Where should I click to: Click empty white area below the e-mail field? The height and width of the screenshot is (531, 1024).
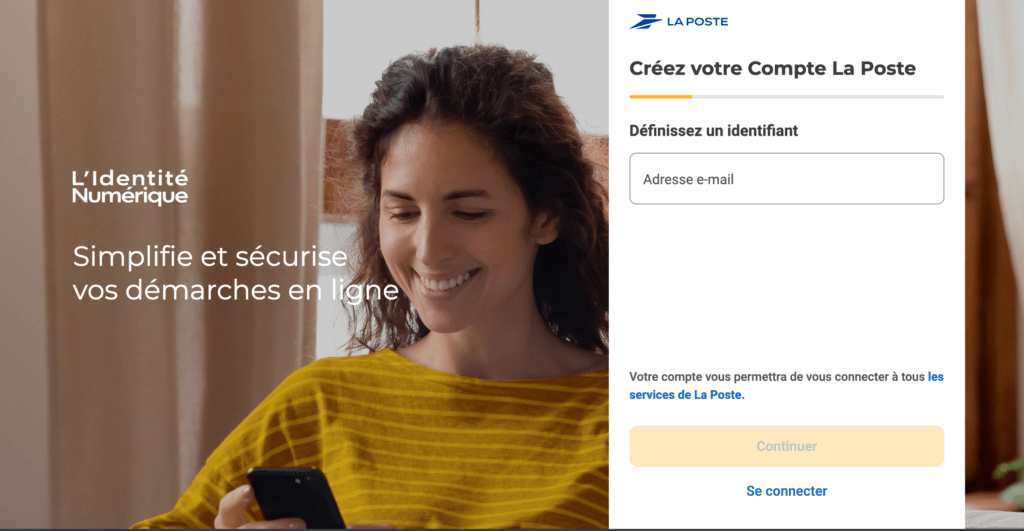786,287
